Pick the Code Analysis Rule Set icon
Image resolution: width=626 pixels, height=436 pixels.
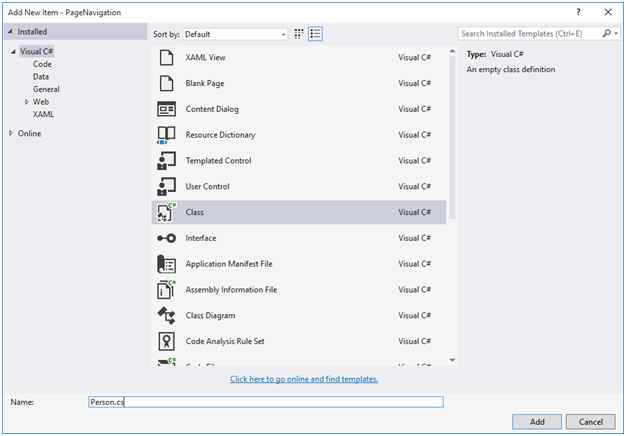point(166,341)
